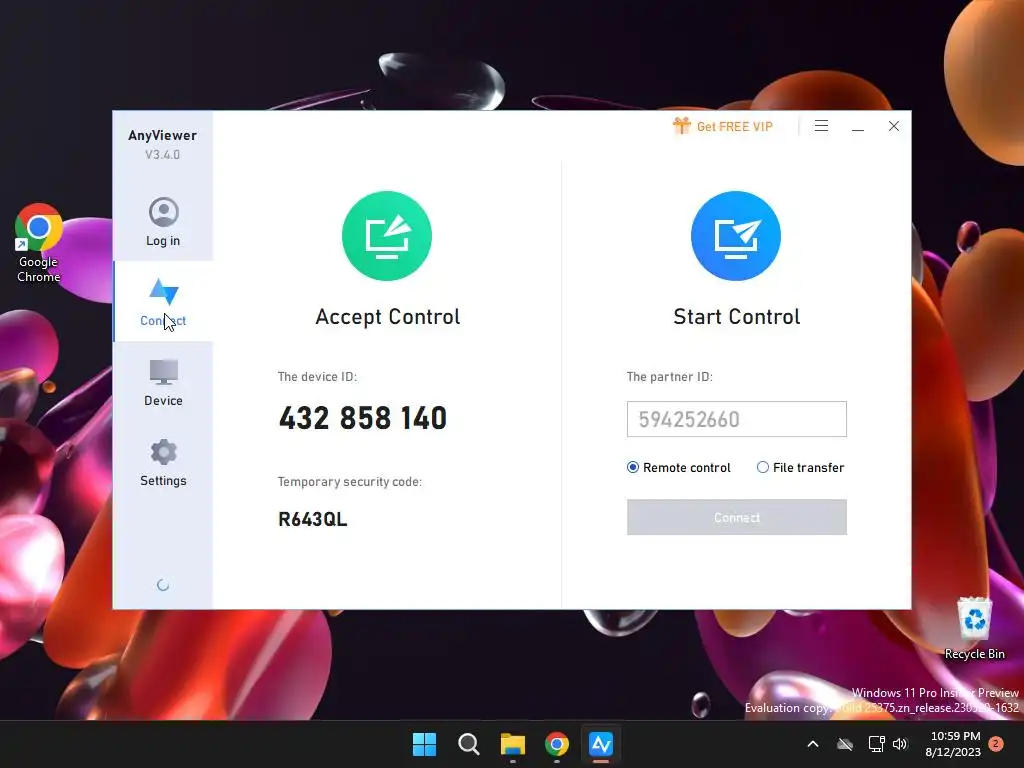Viewport: 1024px width, 768px height.
Task: Click the loading spinner in sidebar bottom
Action: tap(163, 585)
